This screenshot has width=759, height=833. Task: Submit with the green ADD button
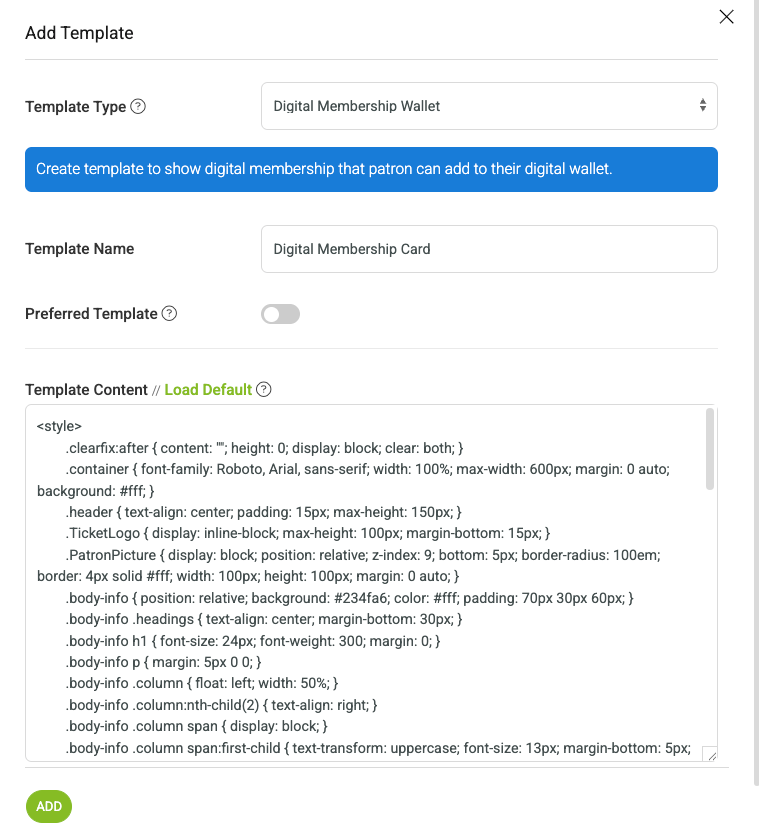49,806
